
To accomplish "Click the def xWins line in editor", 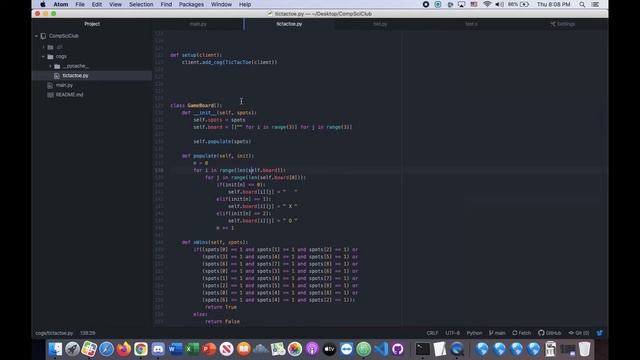I will point(215,242).
